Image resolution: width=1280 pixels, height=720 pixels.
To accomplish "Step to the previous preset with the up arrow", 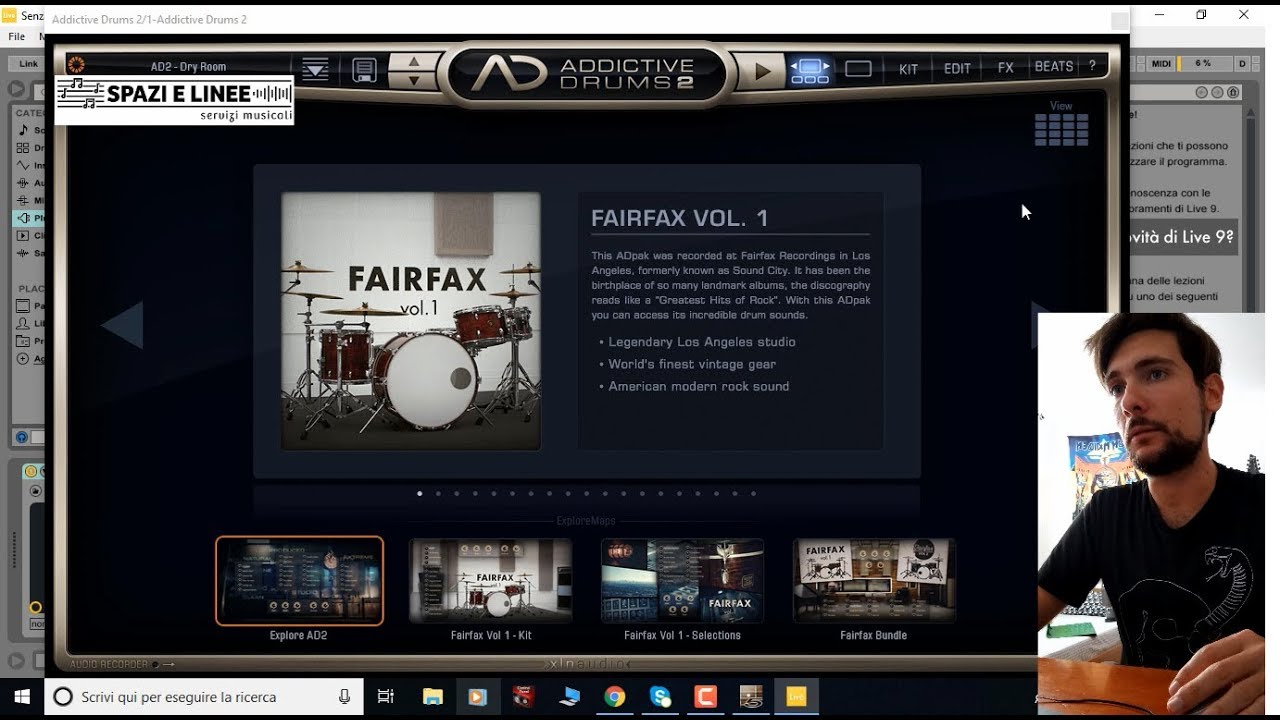I will coord(413,62).
